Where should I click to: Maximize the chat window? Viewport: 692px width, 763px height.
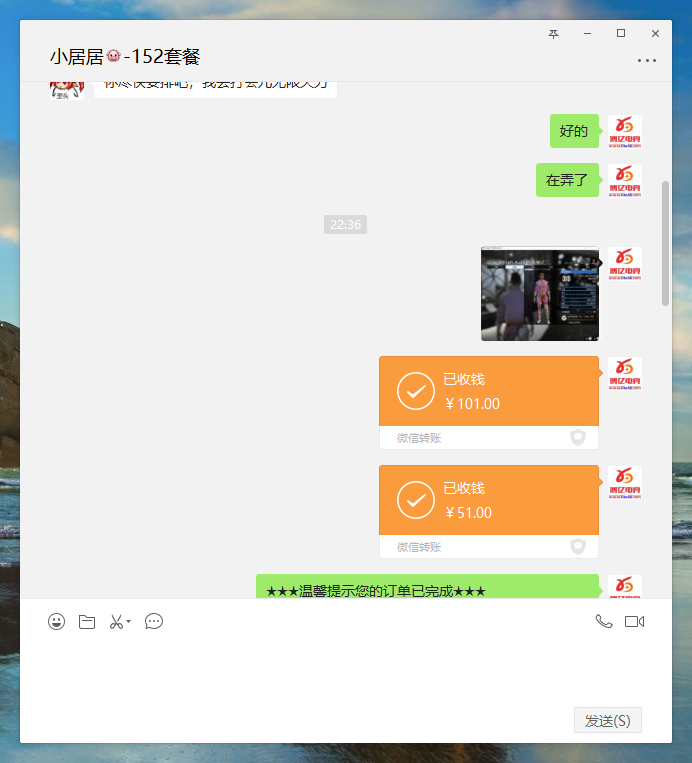pyautogui.click(x=621, y=33)
